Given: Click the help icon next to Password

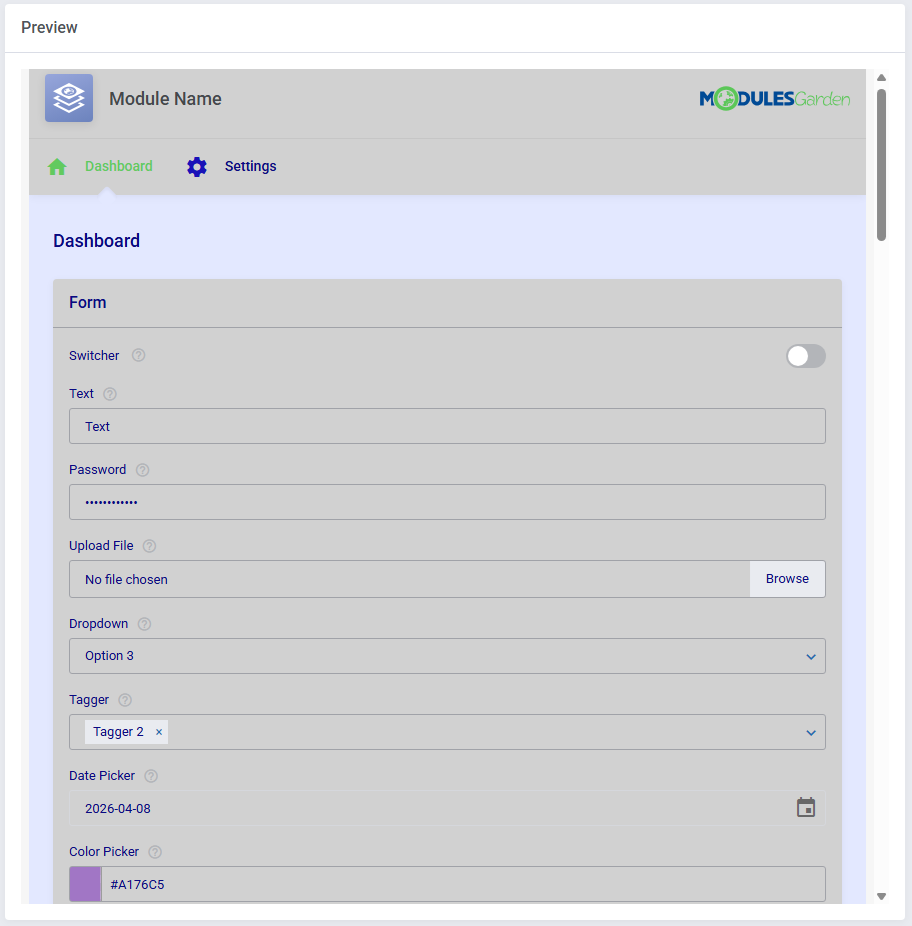Looking at the screenshot, I should click(x=143, y=470).
